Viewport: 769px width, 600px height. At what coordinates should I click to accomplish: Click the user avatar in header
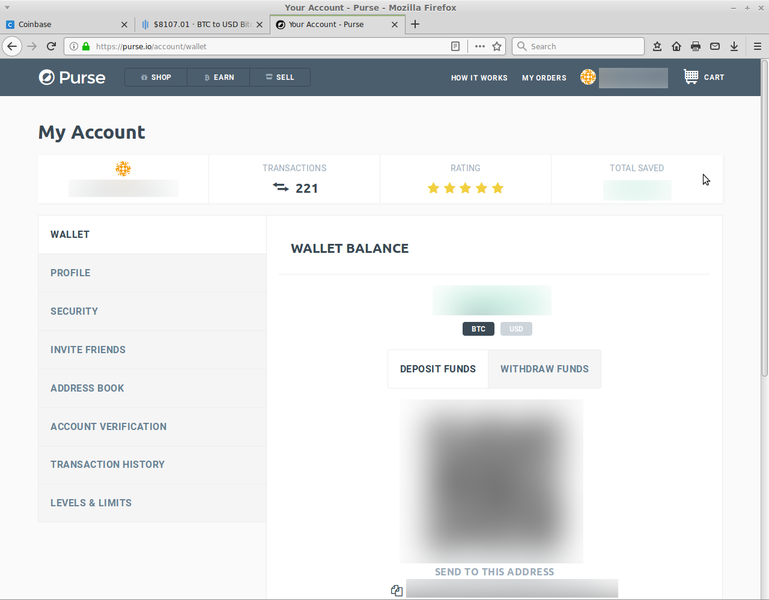click(x=588, y=77)
